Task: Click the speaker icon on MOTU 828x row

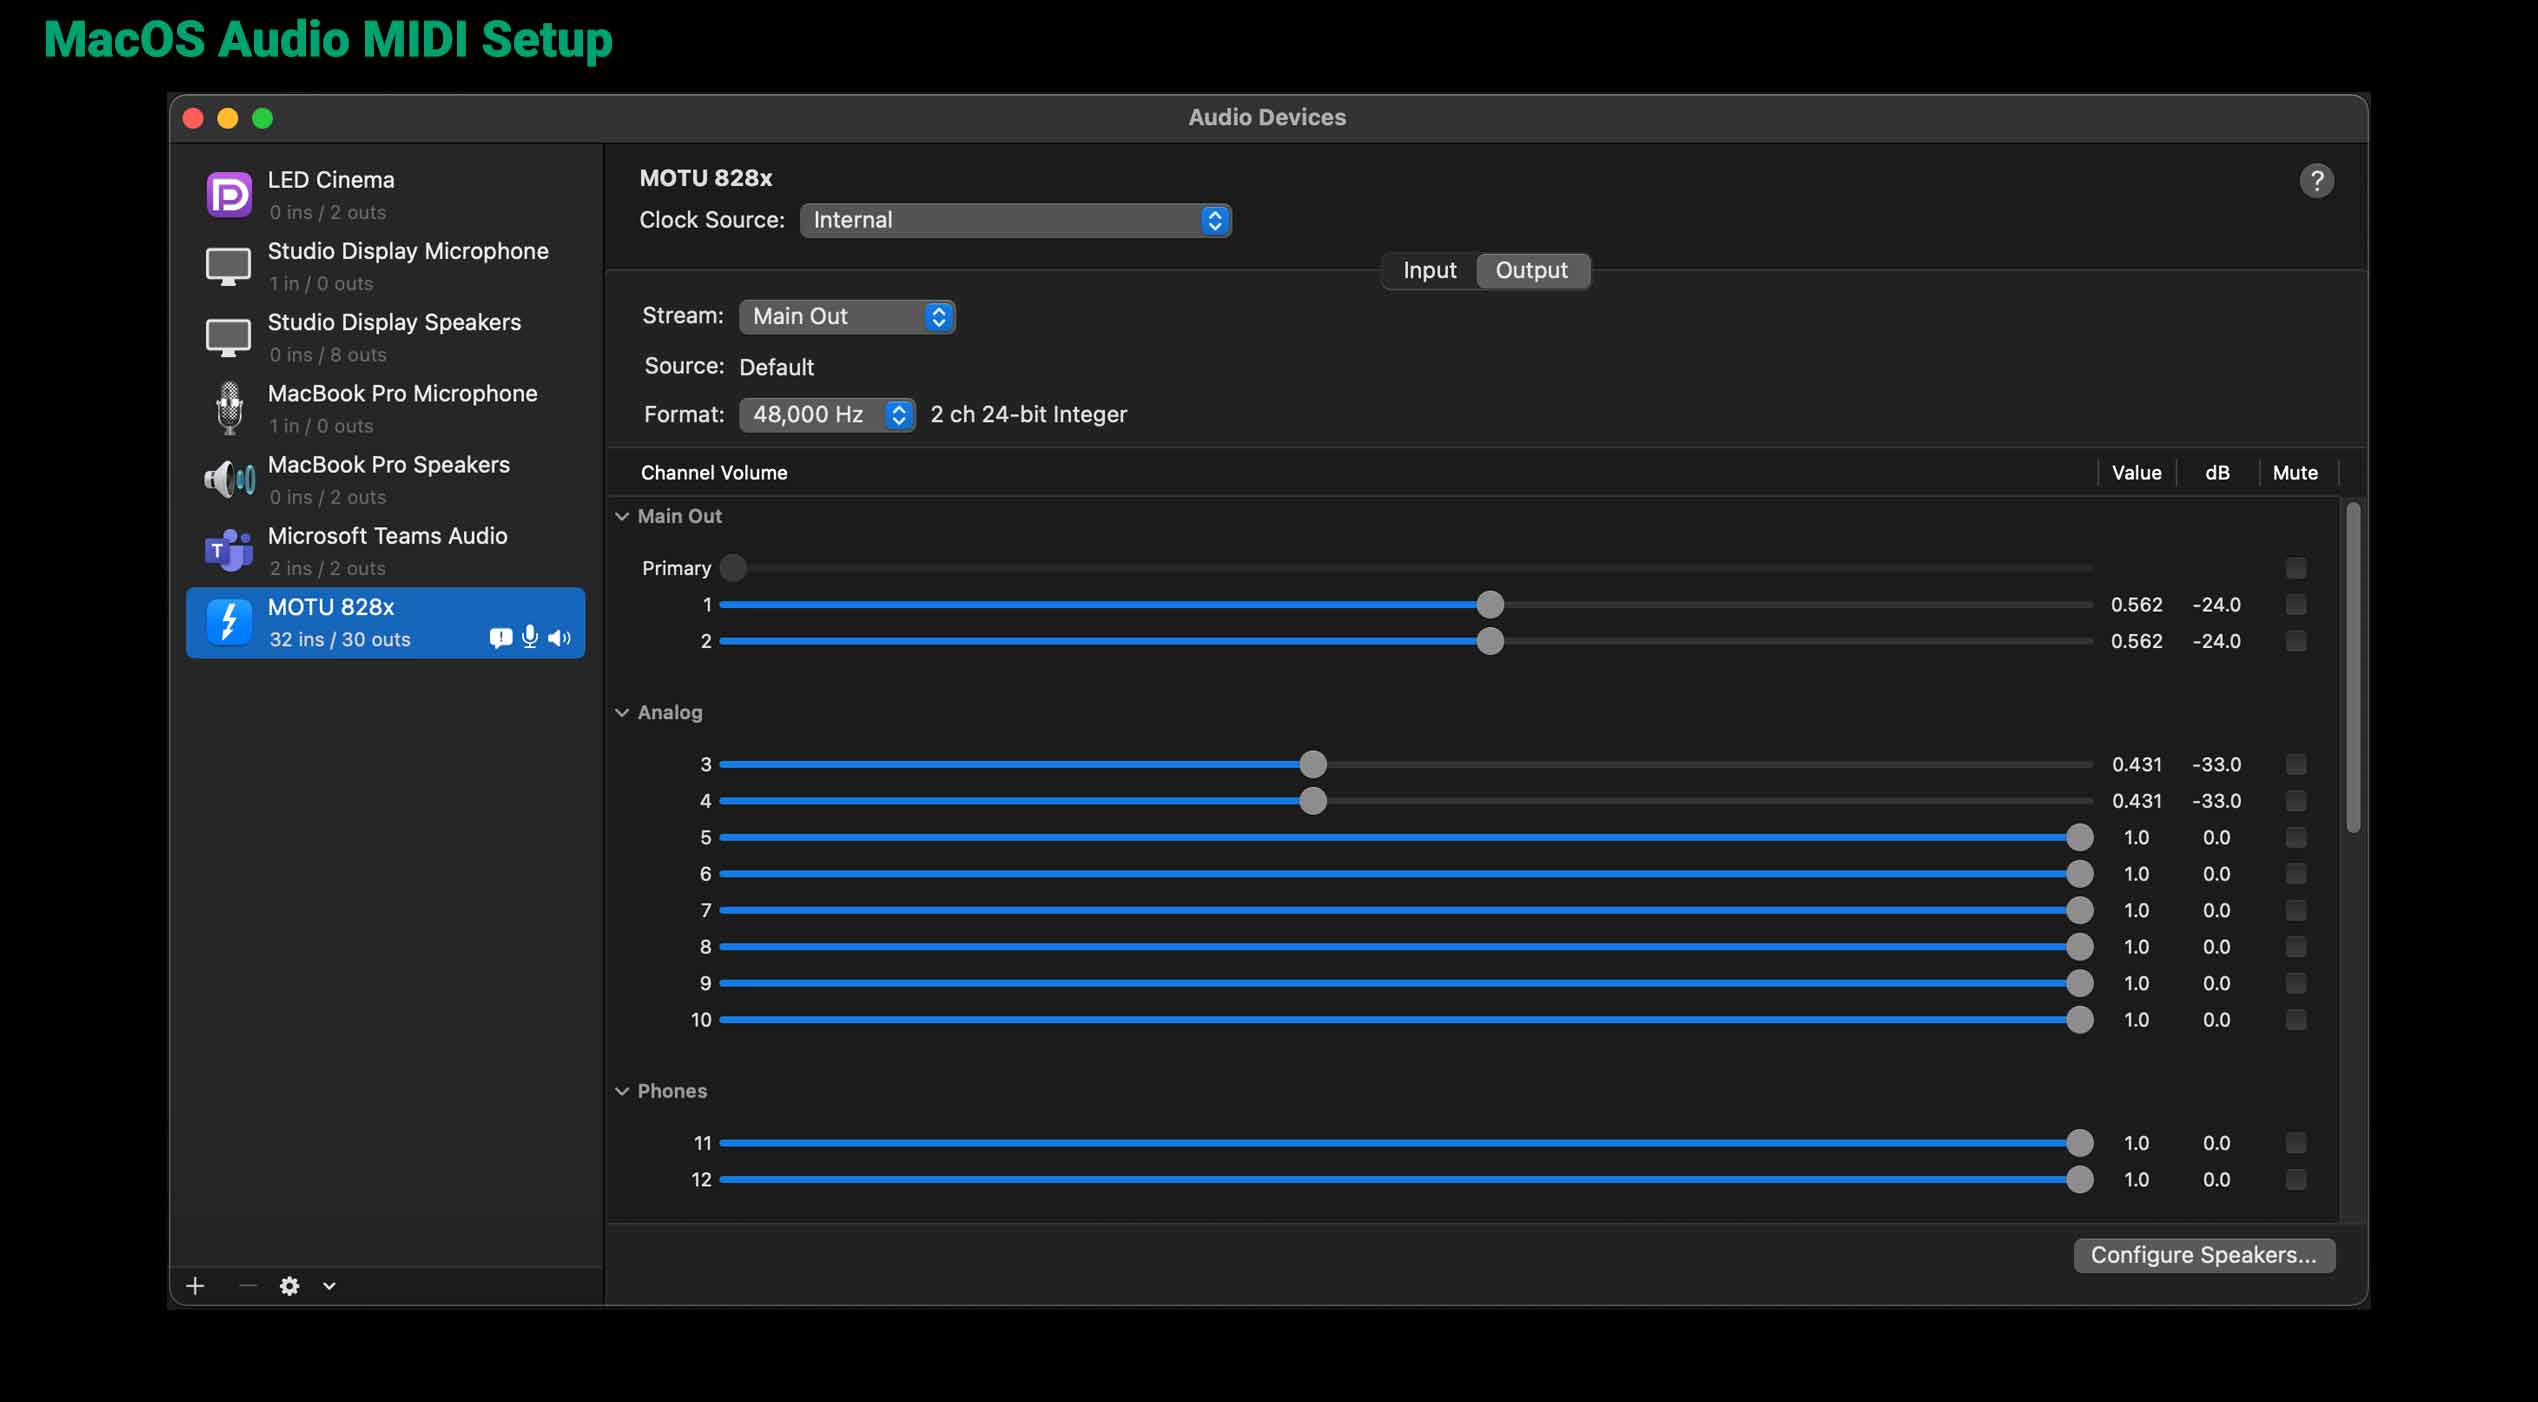Action: (x=559, y=638)
